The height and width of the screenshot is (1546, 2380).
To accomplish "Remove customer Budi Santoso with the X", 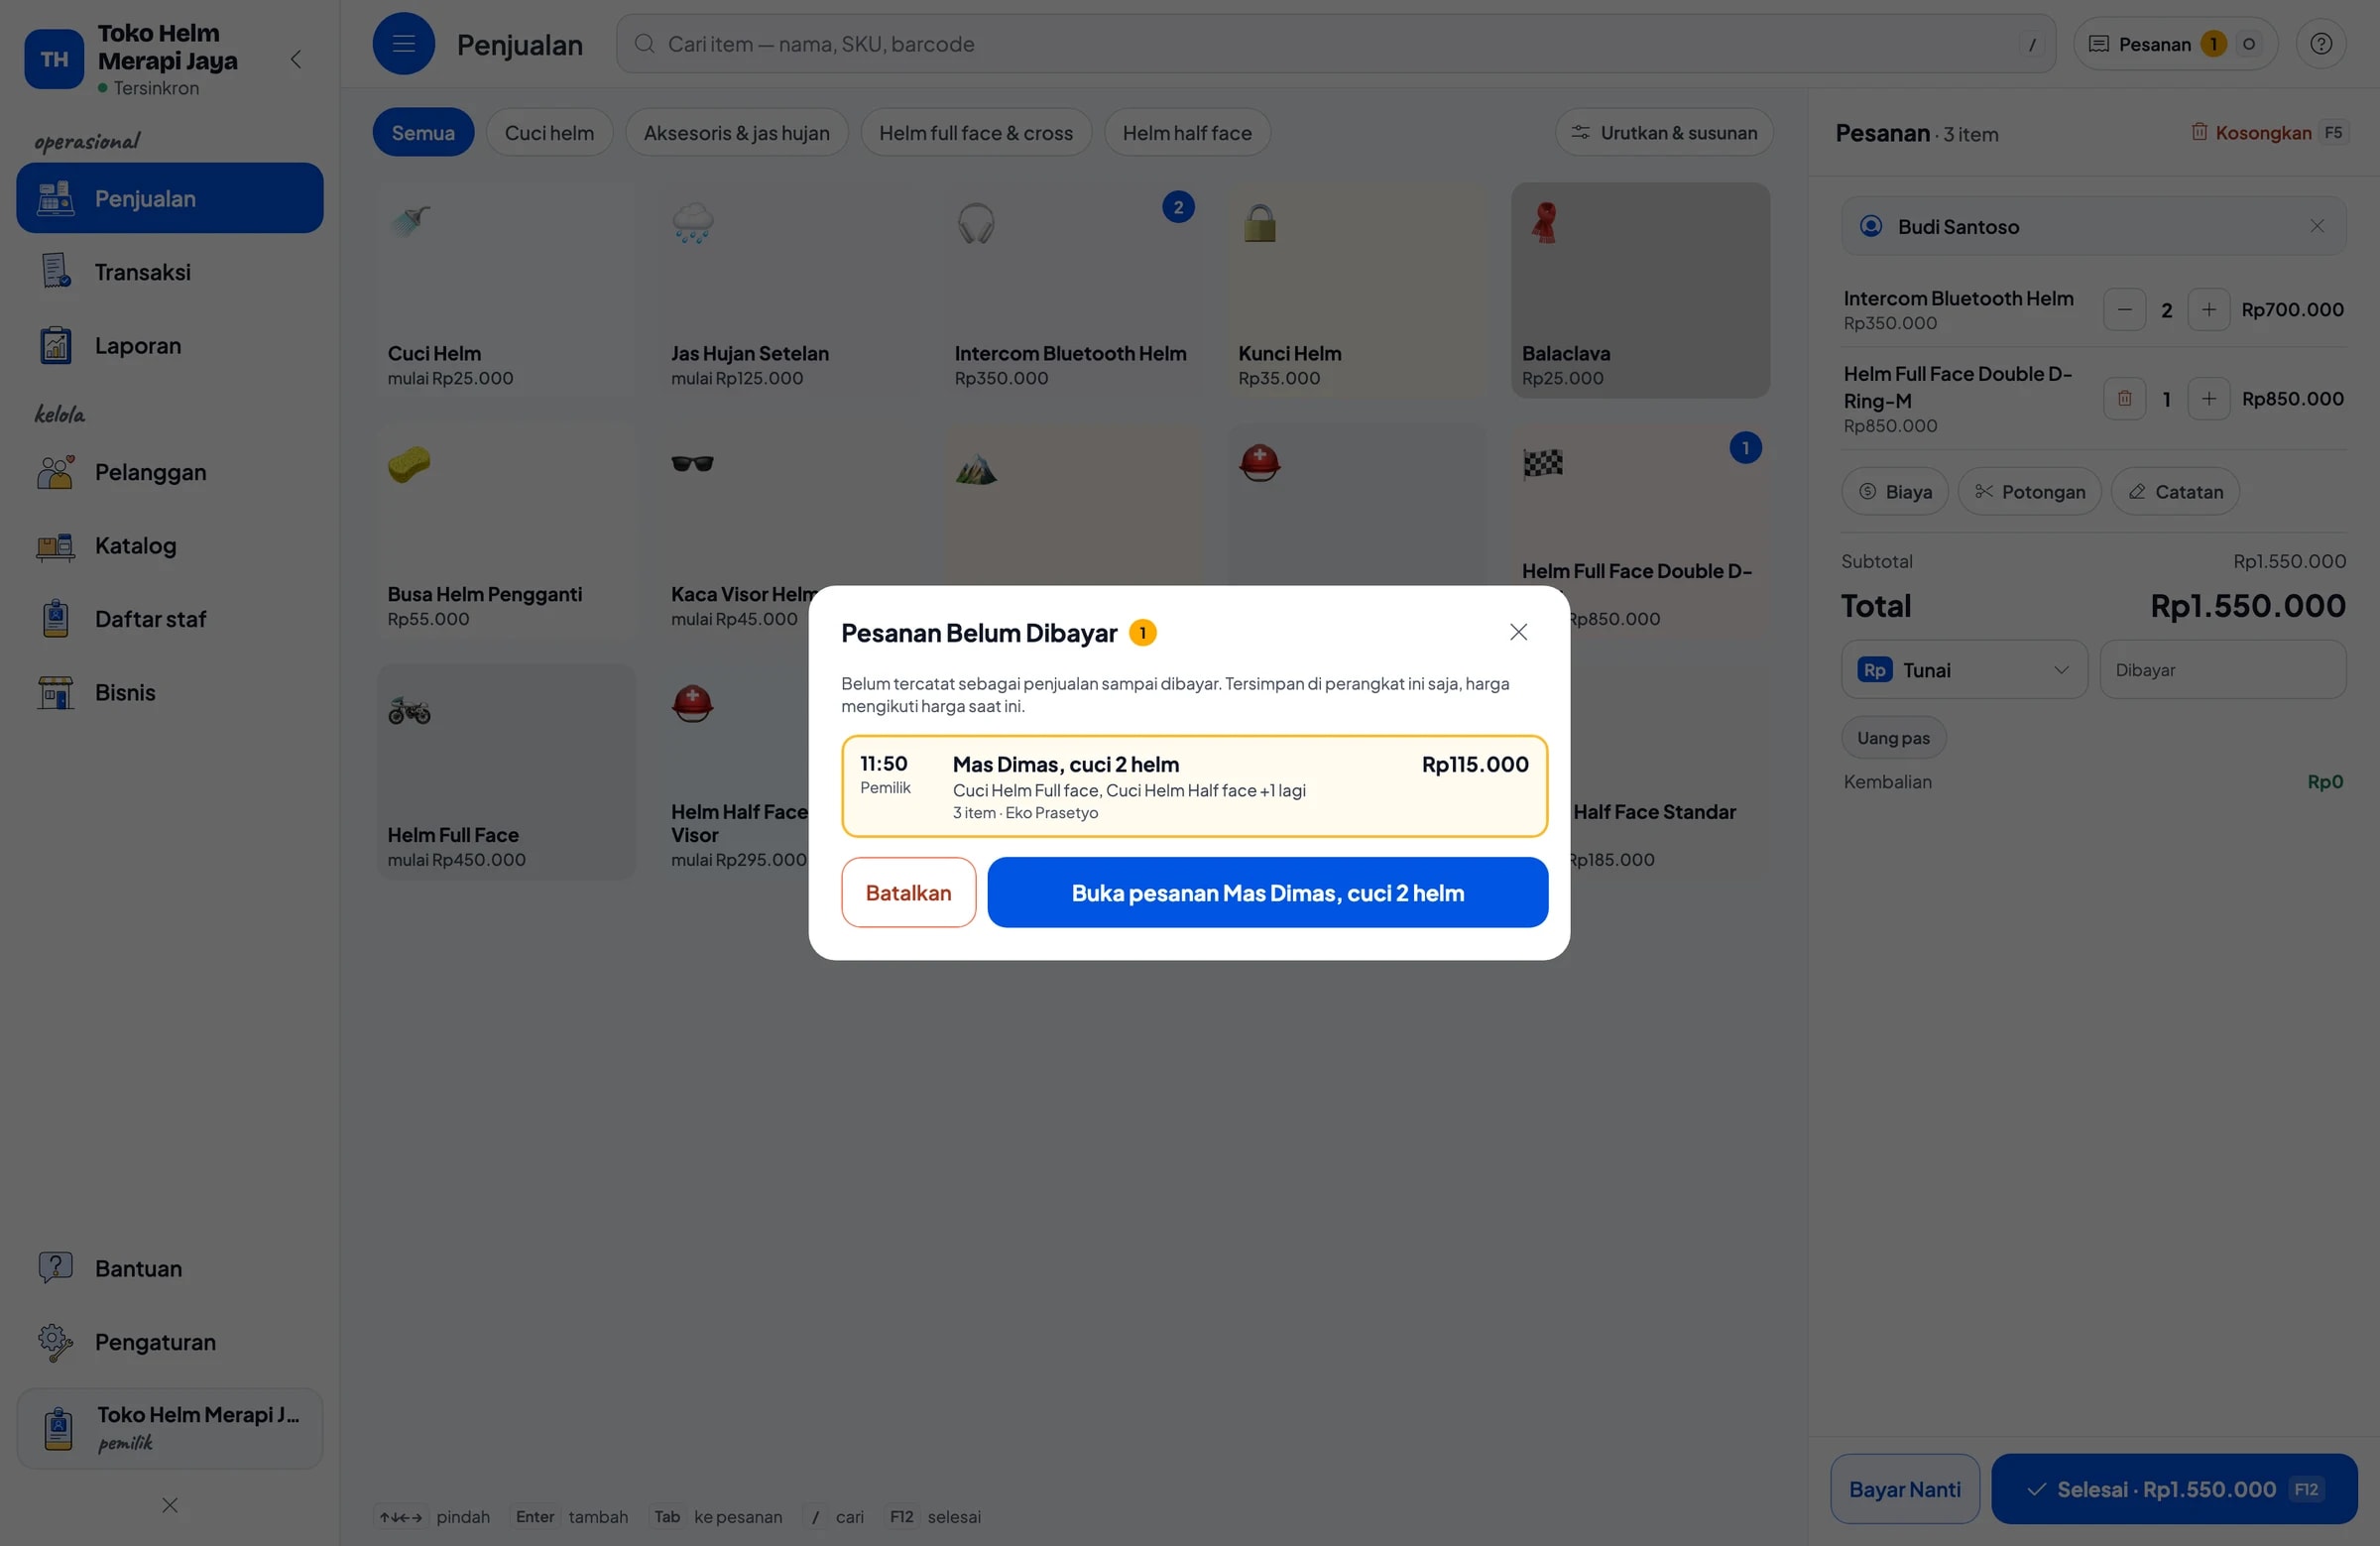I will pyautogui.click(x=2317, y=226).
